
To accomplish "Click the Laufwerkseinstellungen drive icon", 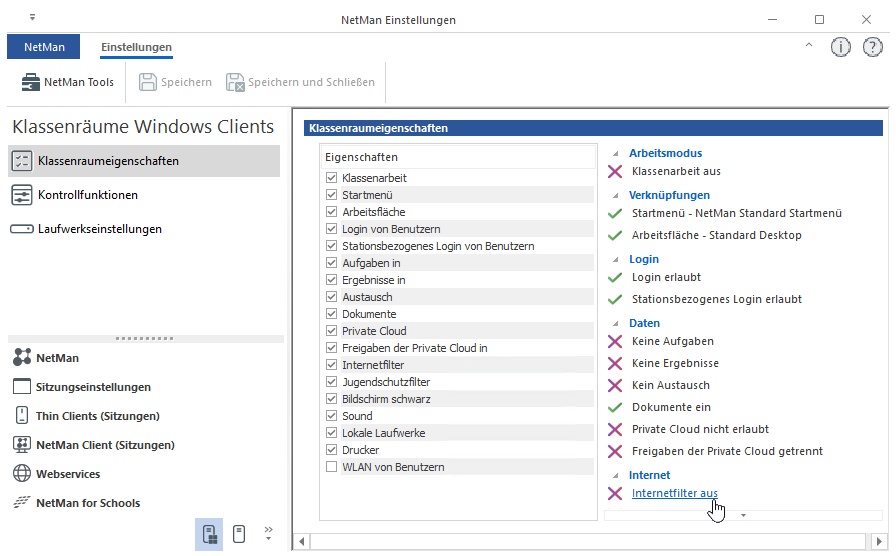I will coord(22,229).
